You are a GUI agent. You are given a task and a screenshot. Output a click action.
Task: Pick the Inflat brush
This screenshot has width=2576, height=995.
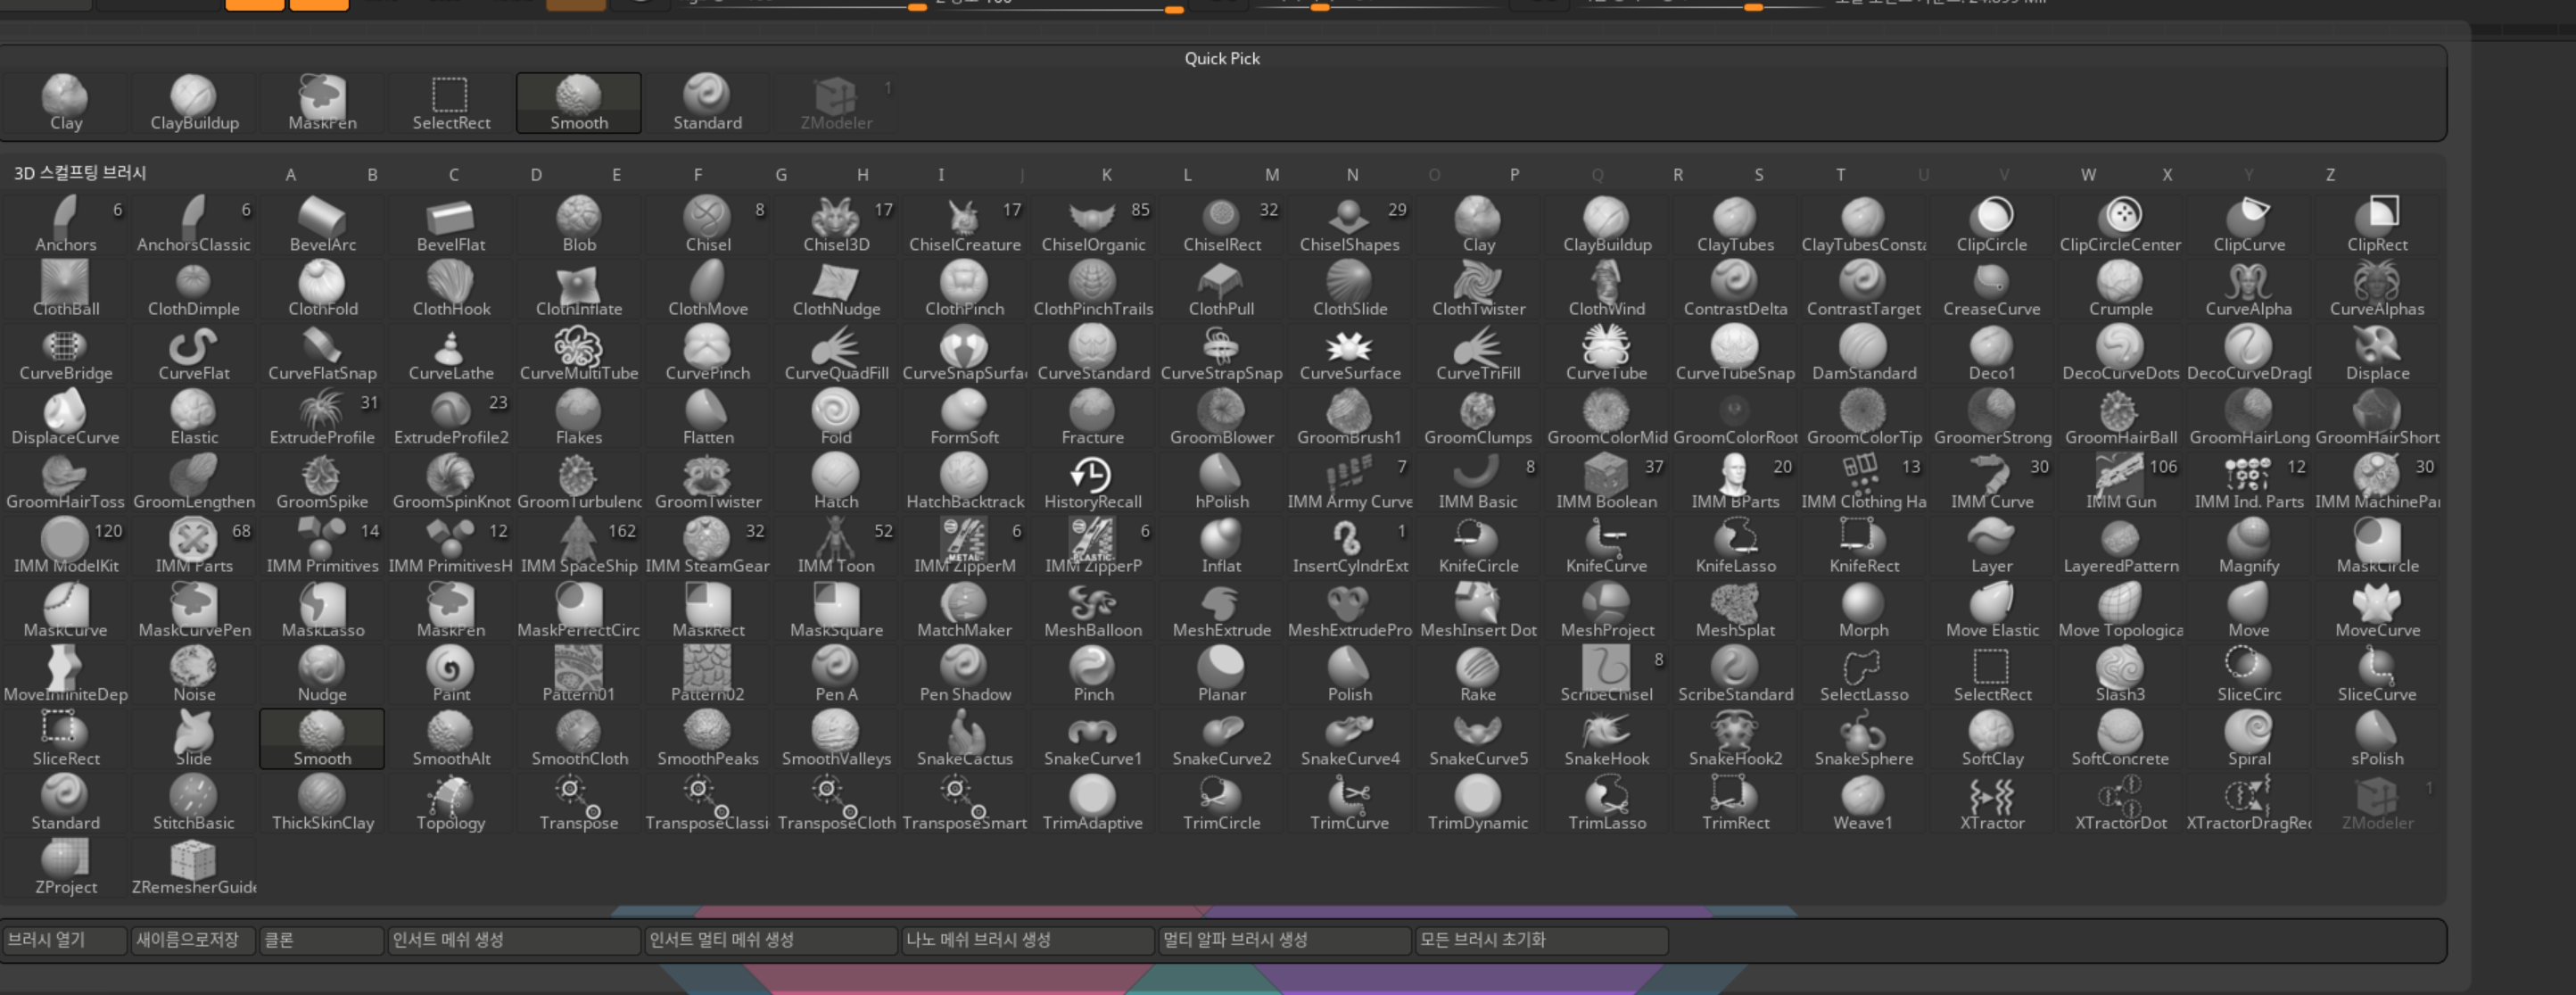(x=1221, y=546)
